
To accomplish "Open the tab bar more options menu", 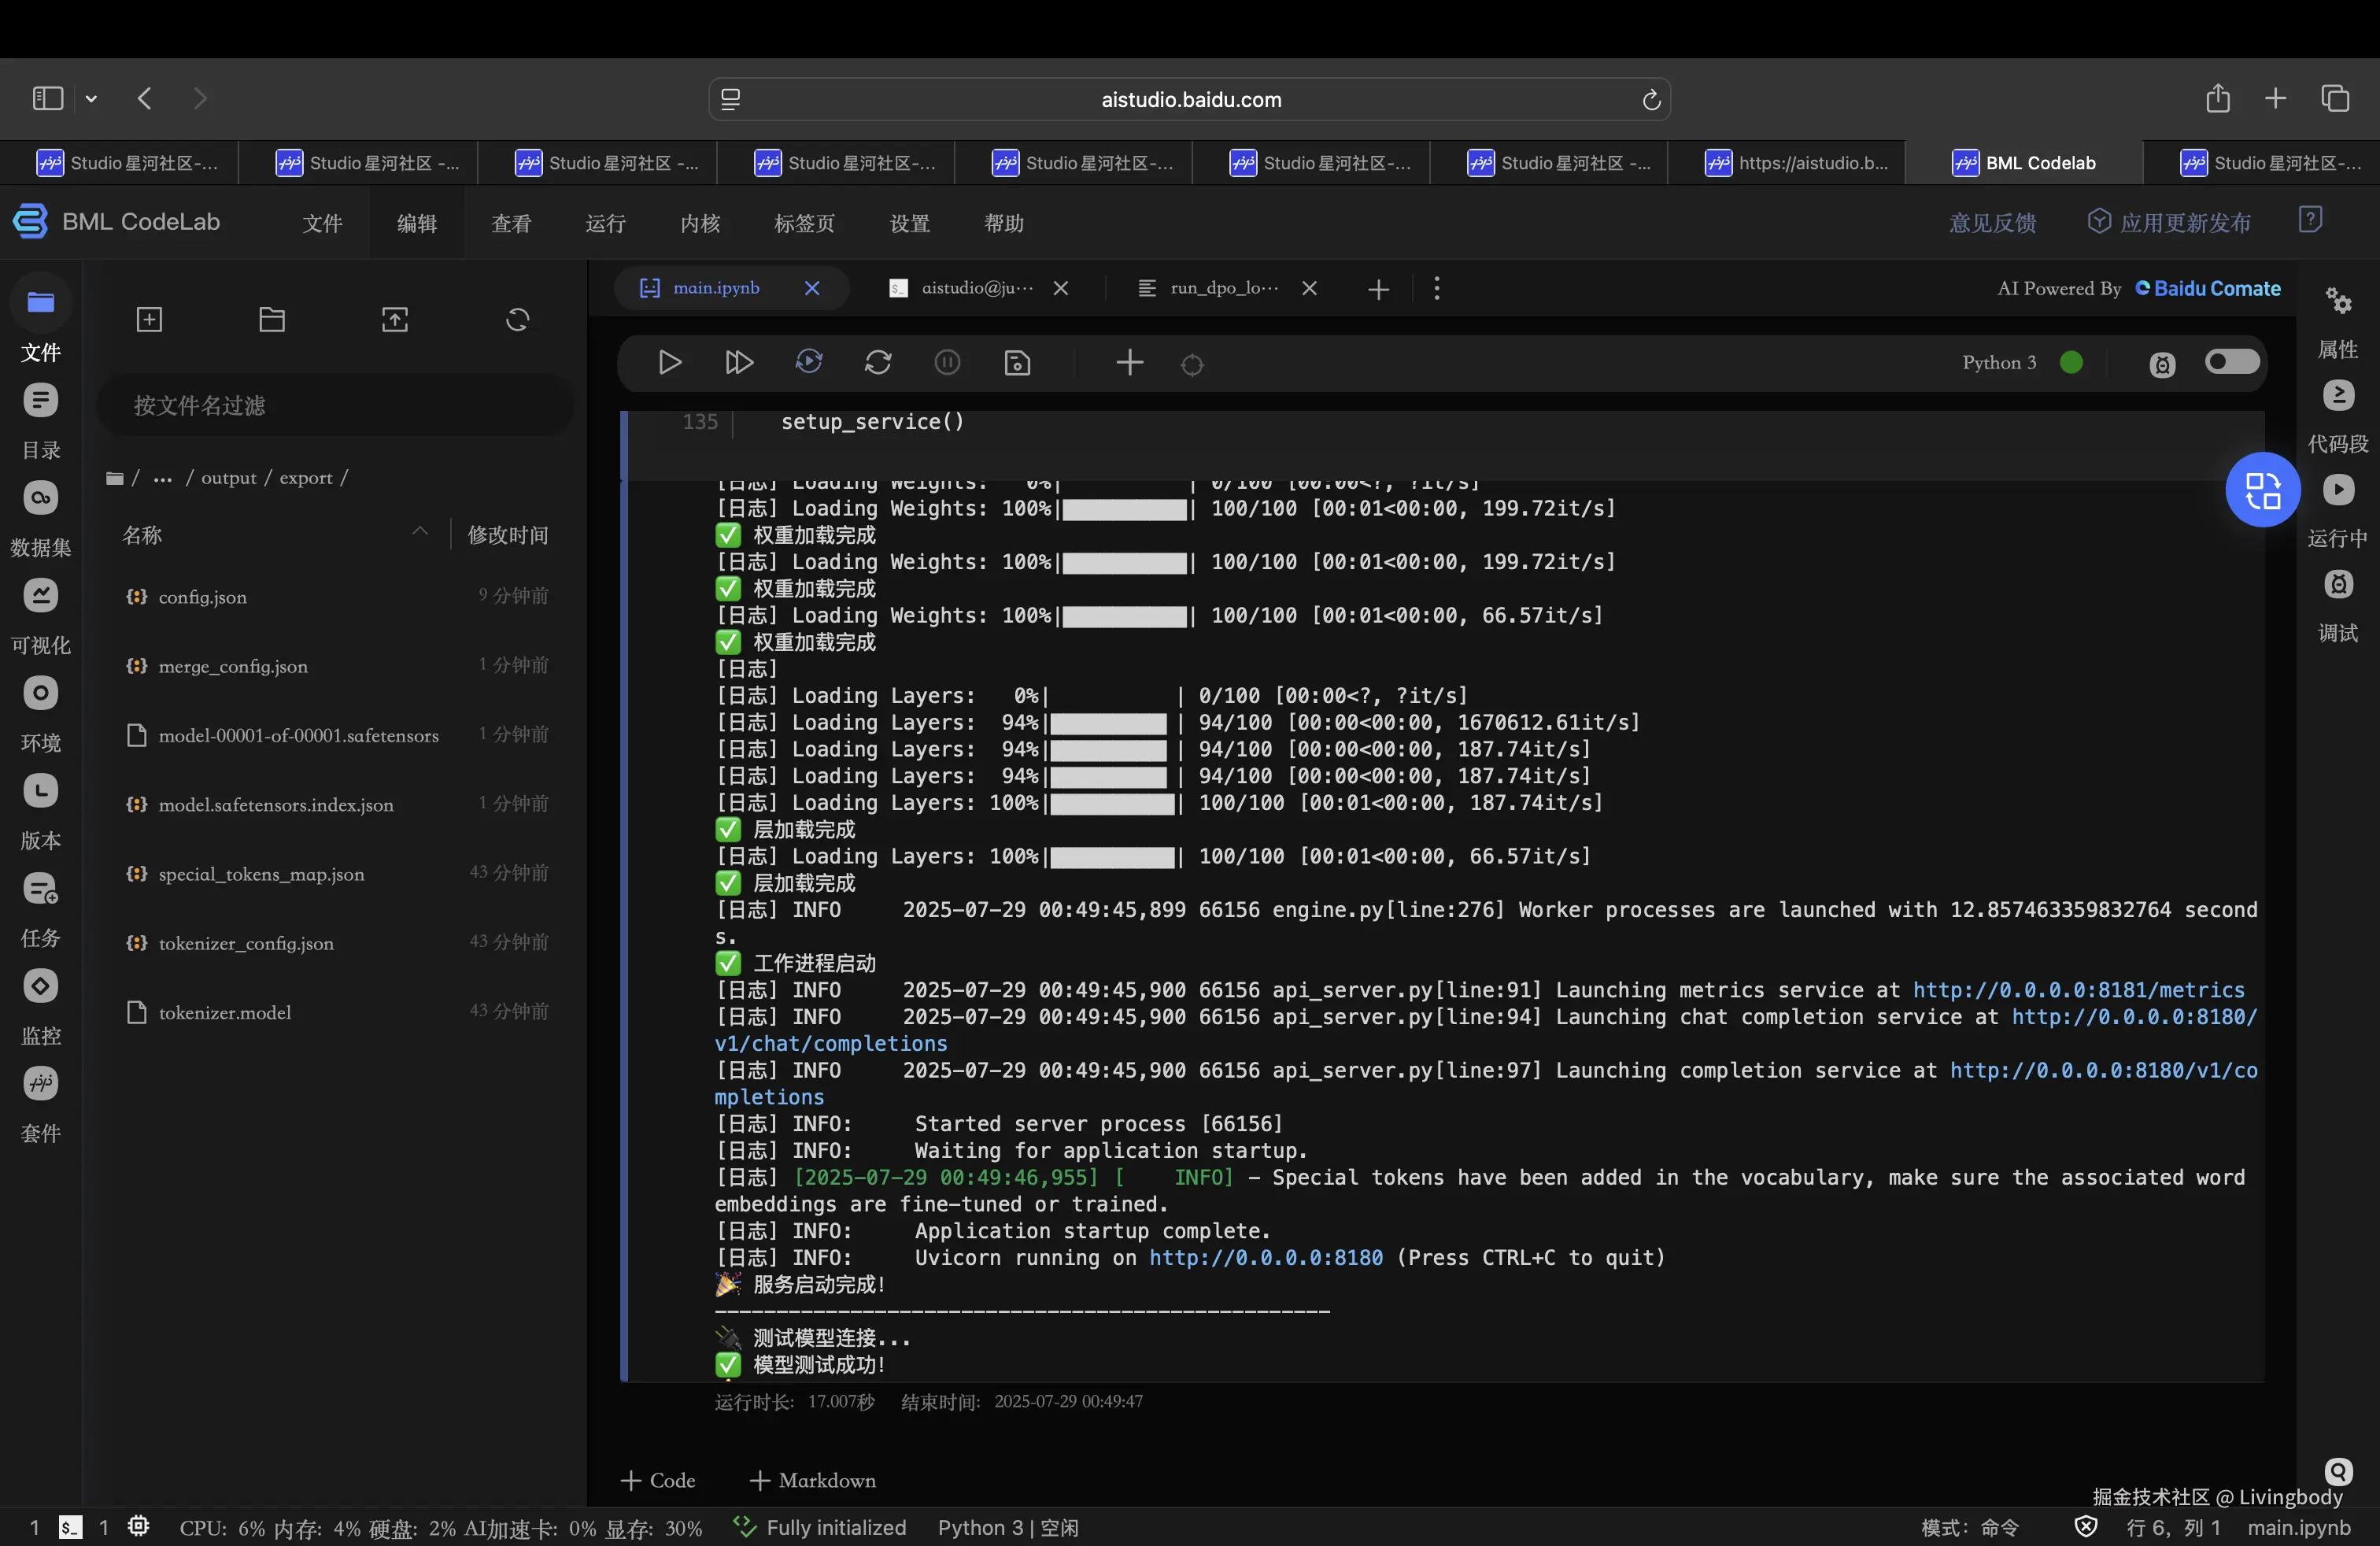I will (1436, 288).
